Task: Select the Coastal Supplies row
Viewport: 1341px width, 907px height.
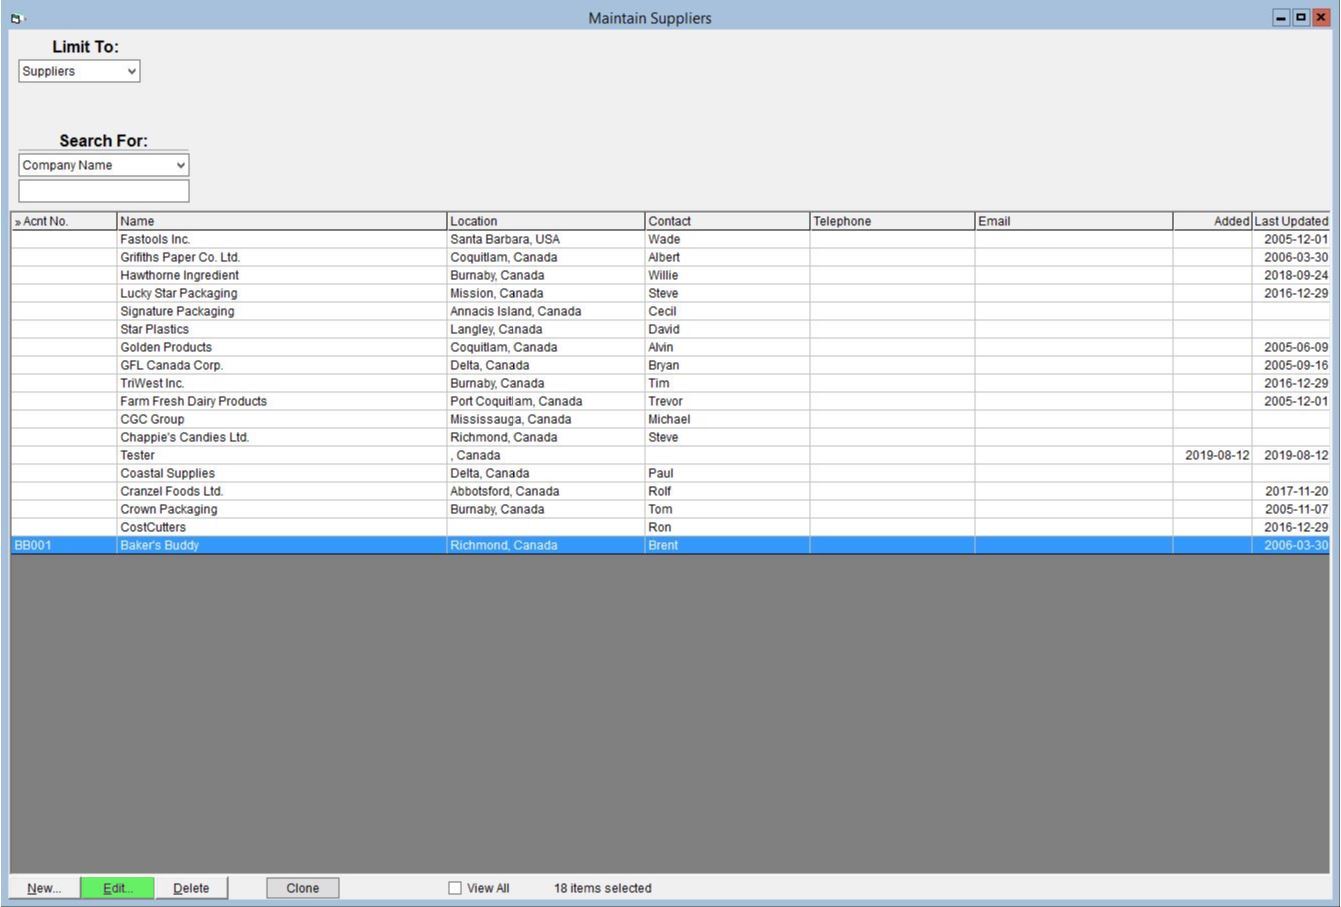Action: point(670,473)
